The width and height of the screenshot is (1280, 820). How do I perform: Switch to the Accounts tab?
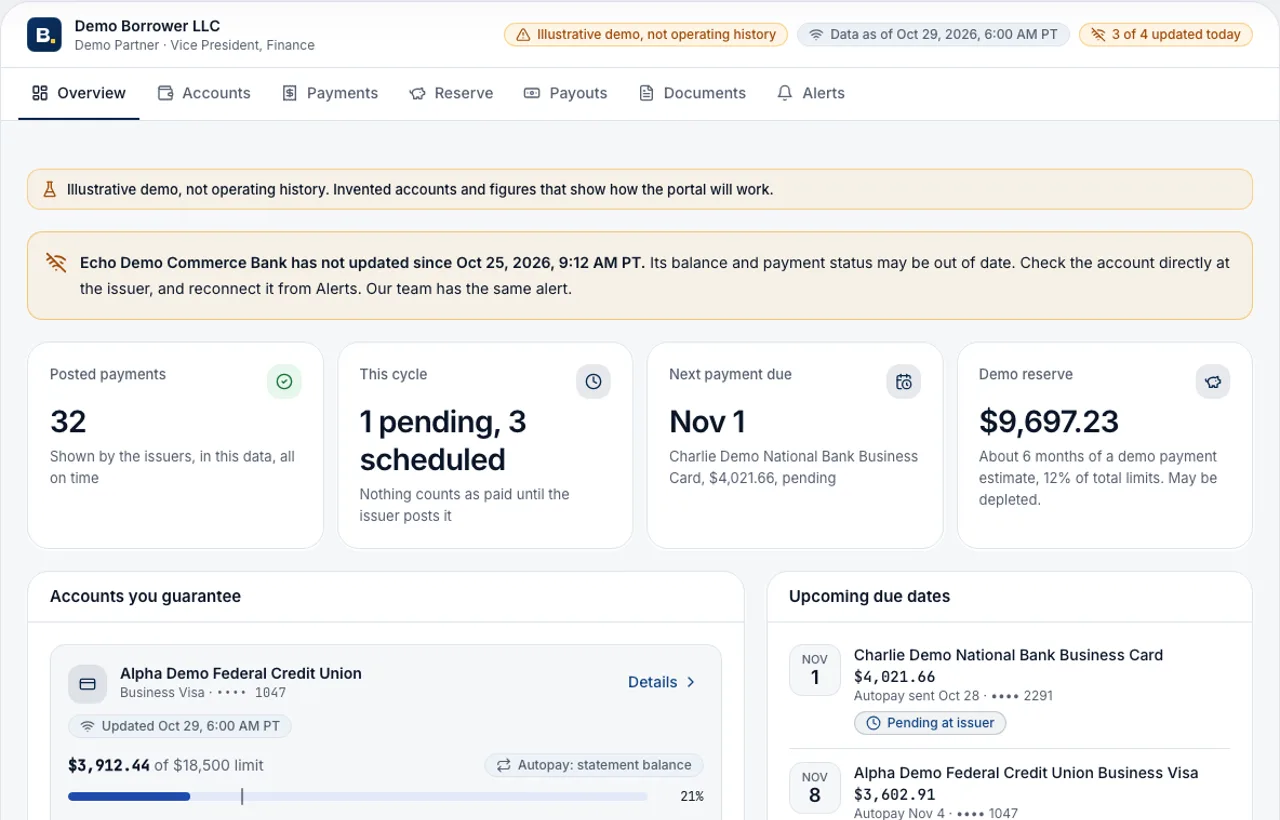204,93
